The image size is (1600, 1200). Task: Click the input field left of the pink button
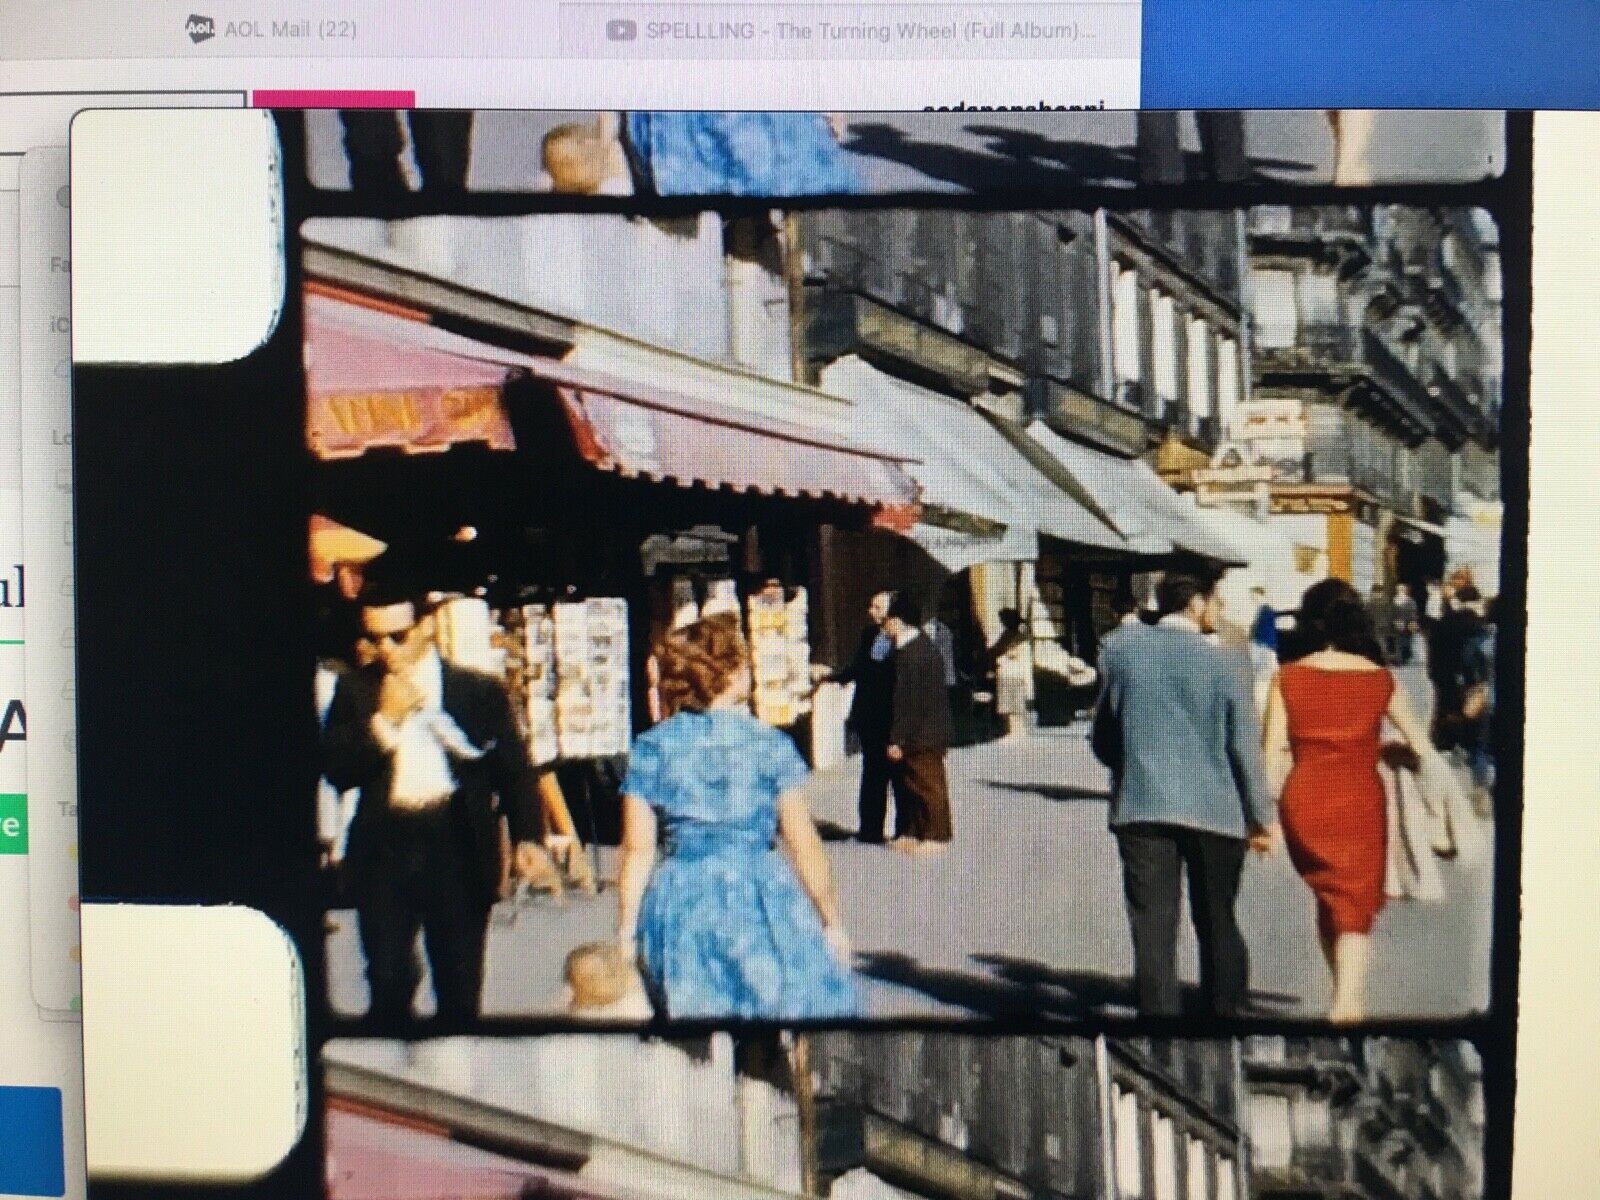point(122,100)
